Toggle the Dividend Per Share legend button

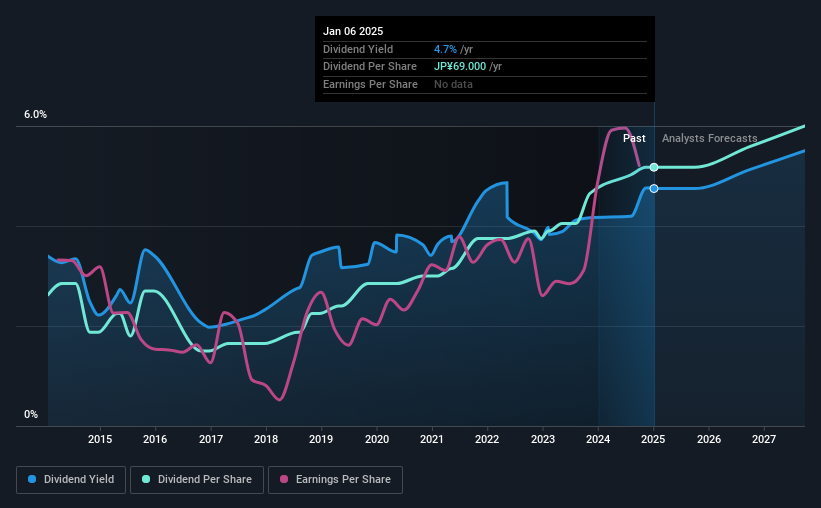(x=197, y=480)
